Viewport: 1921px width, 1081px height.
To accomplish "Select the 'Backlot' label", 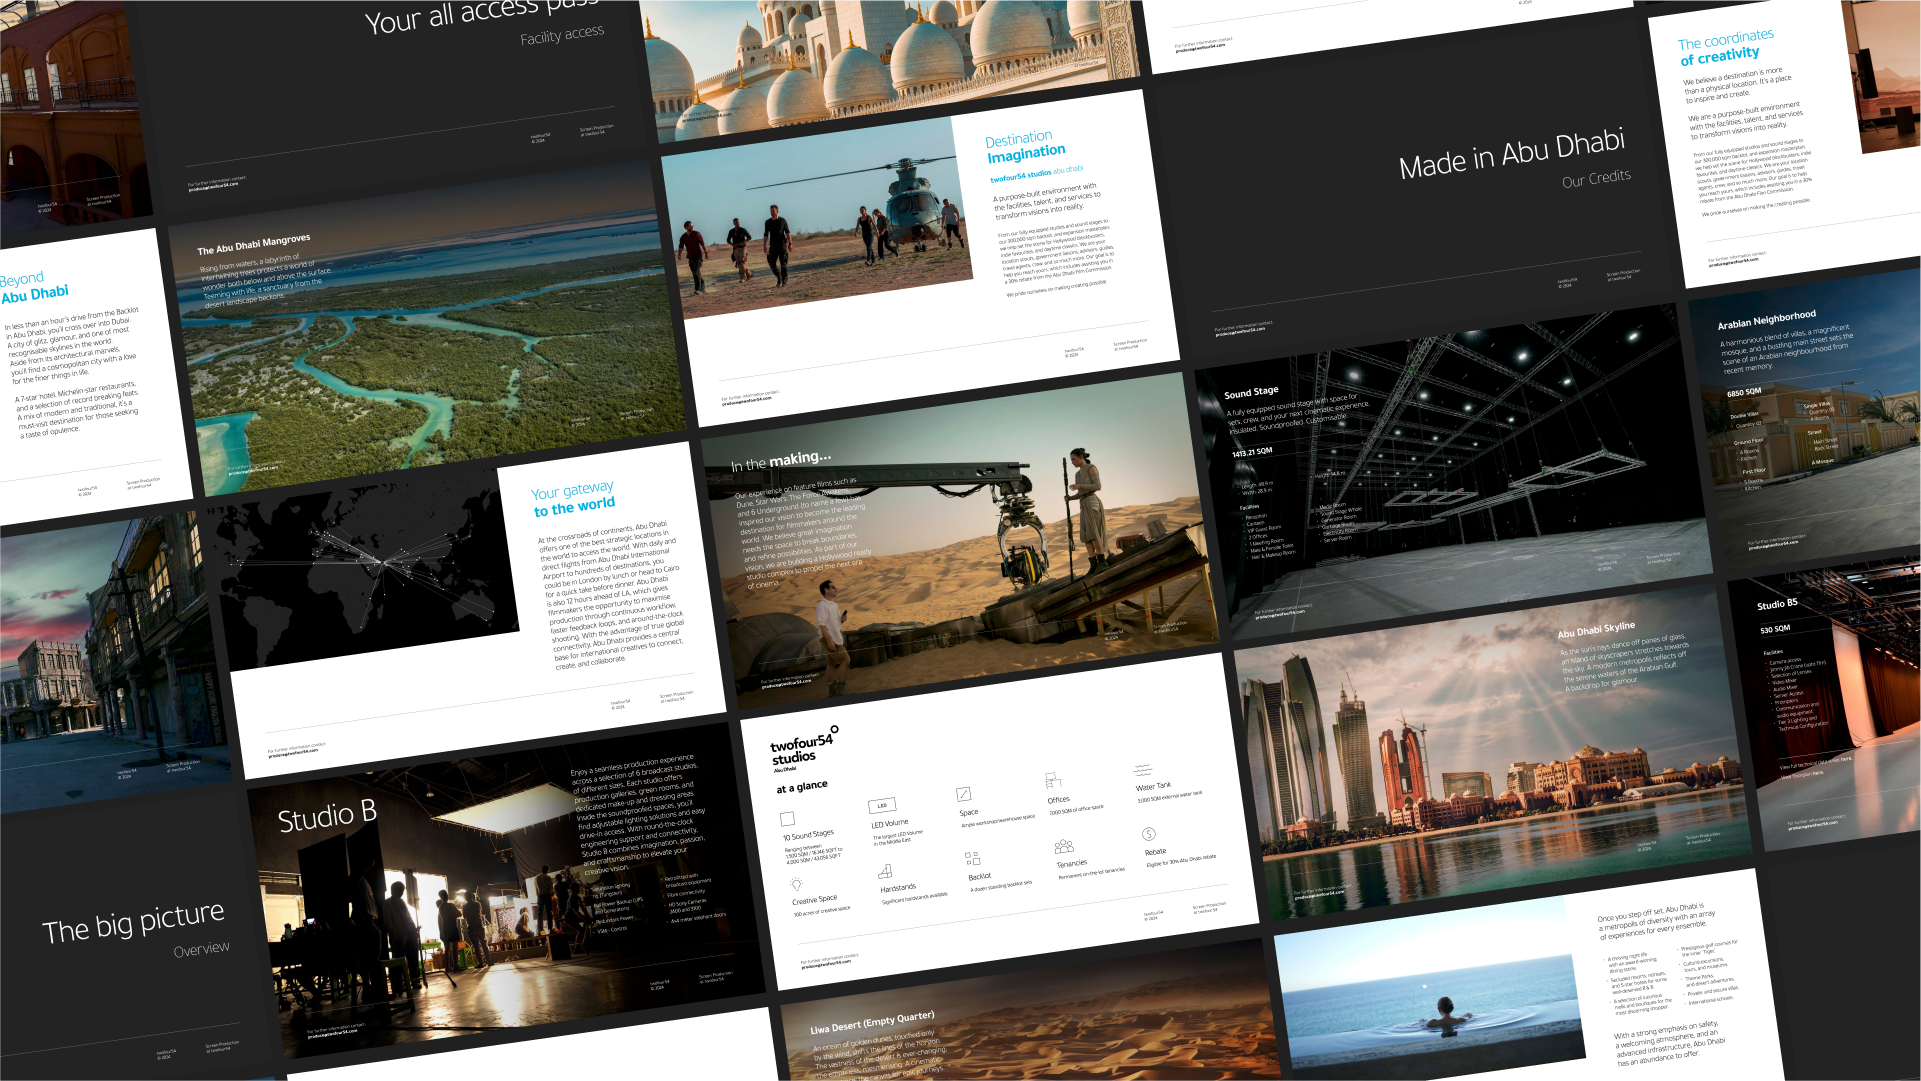I will (x=980, y=877).
